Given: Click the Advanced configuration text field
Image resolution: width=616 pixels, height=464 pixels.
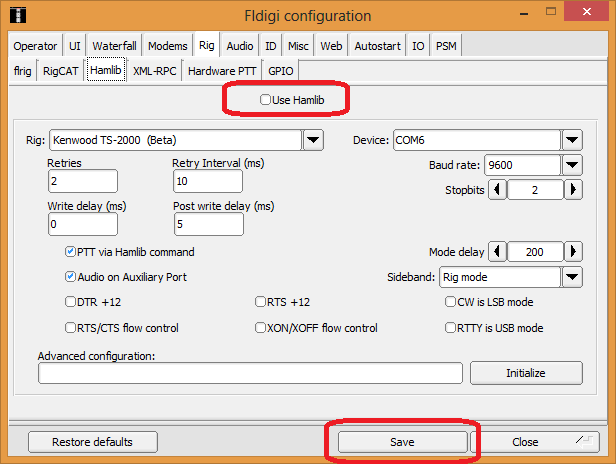Looking at the screenshot, I should [250, 373].
